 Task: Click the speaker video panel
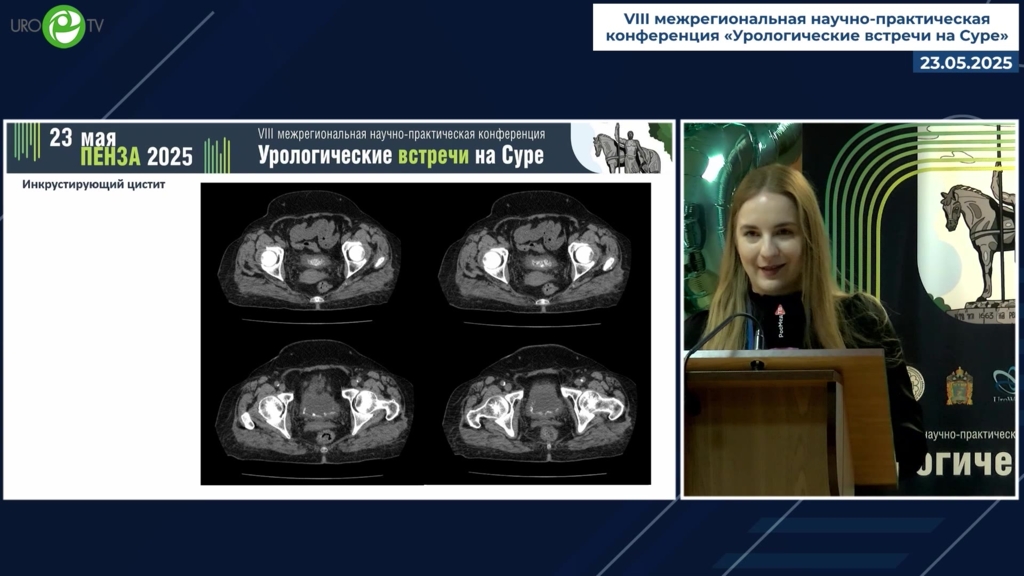pos(849,309)
